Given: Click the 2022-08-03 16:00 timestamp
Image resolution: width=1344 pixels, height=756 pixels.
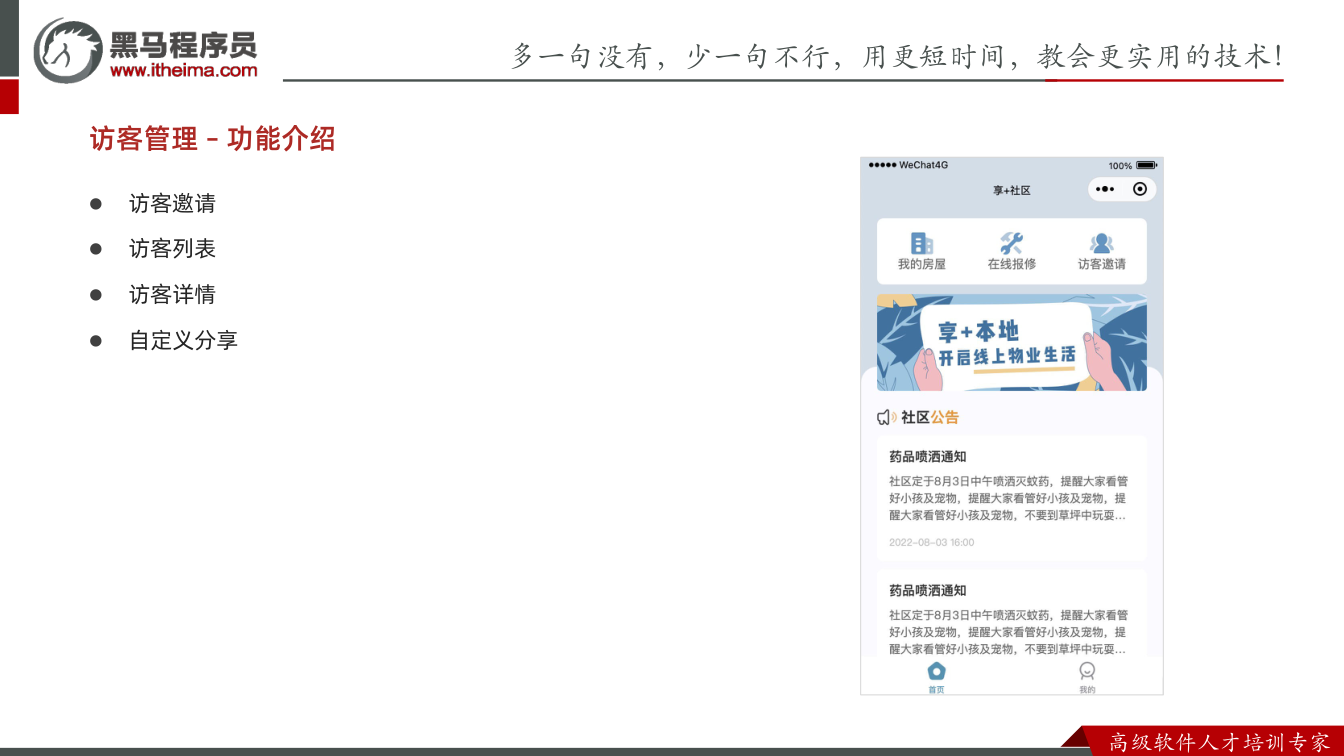Looking at the screenshot, I should coord(931,543).
